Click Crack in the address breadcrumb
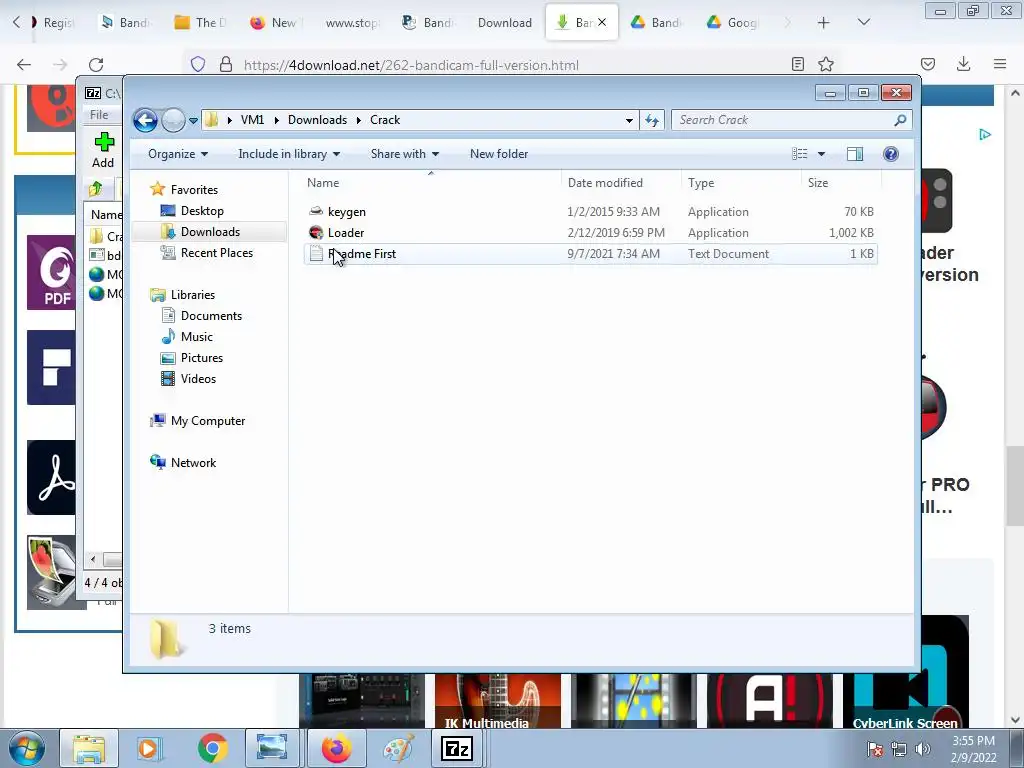Viewport: 1024px width, 768px height. pyautogui.click(x=385, y=120)
